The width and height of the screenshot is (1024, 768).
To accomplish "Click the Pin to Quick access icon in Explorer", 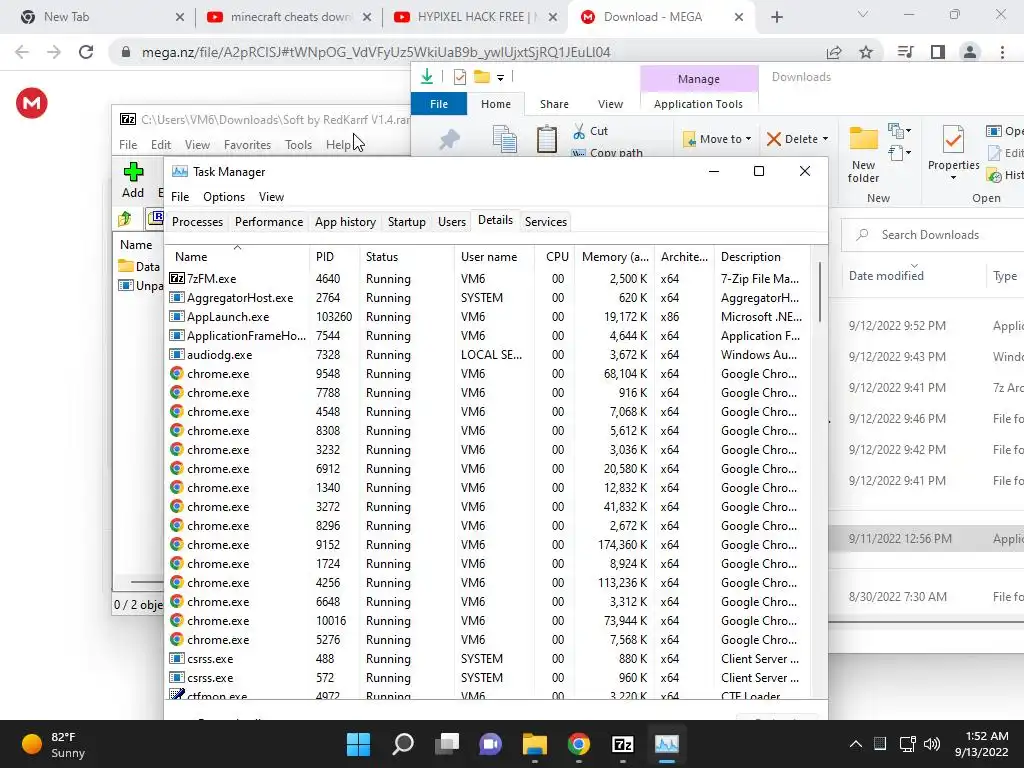I will (x=449, y=139).
